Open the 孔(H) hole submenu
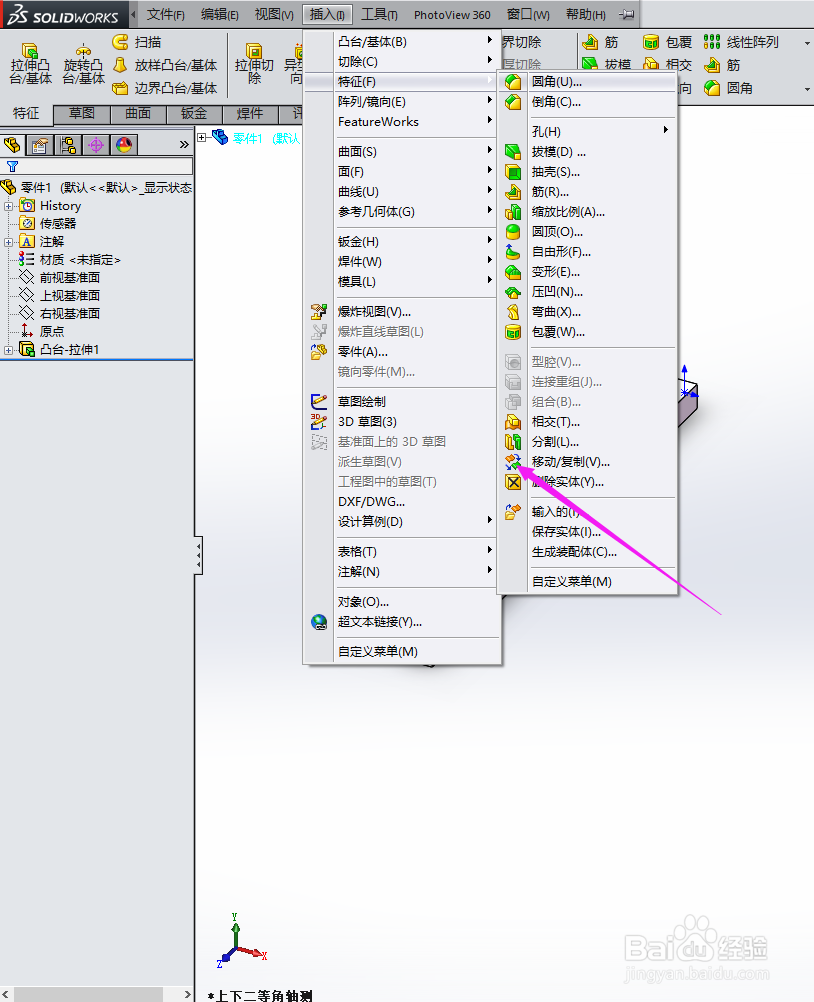 pyautogui.click(x=587, y=132)
